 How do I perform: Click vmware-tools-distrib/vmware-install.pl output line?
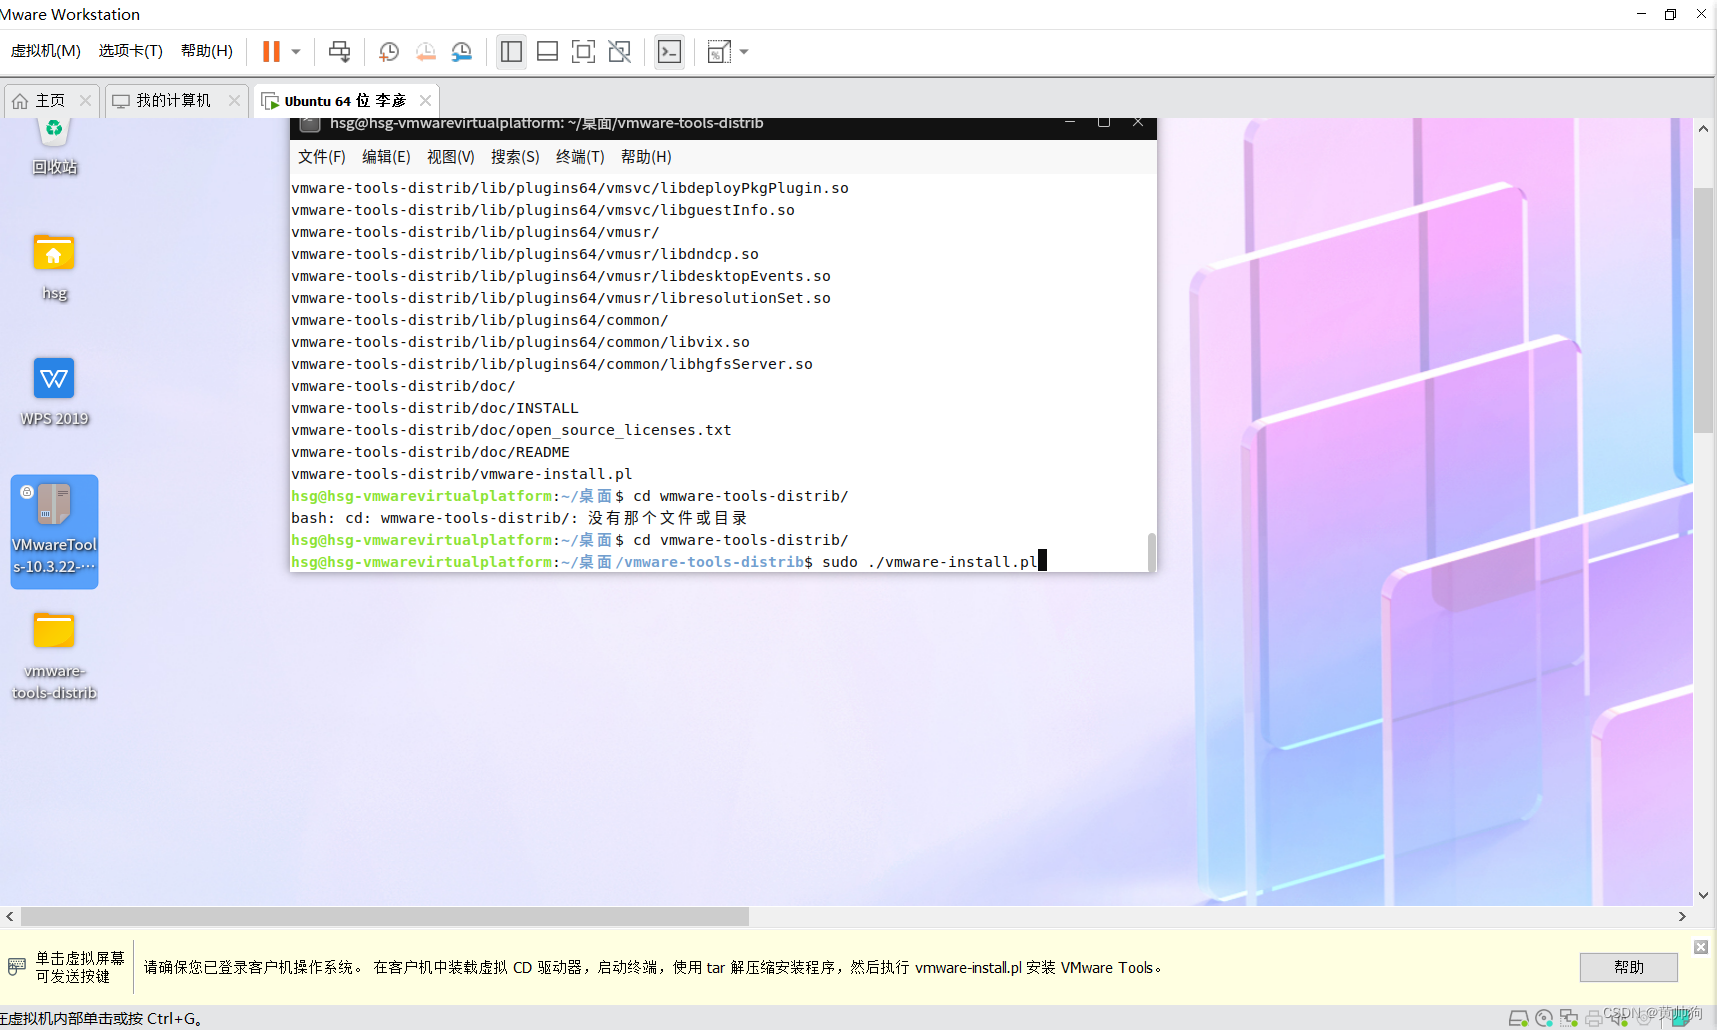(462, 474)
